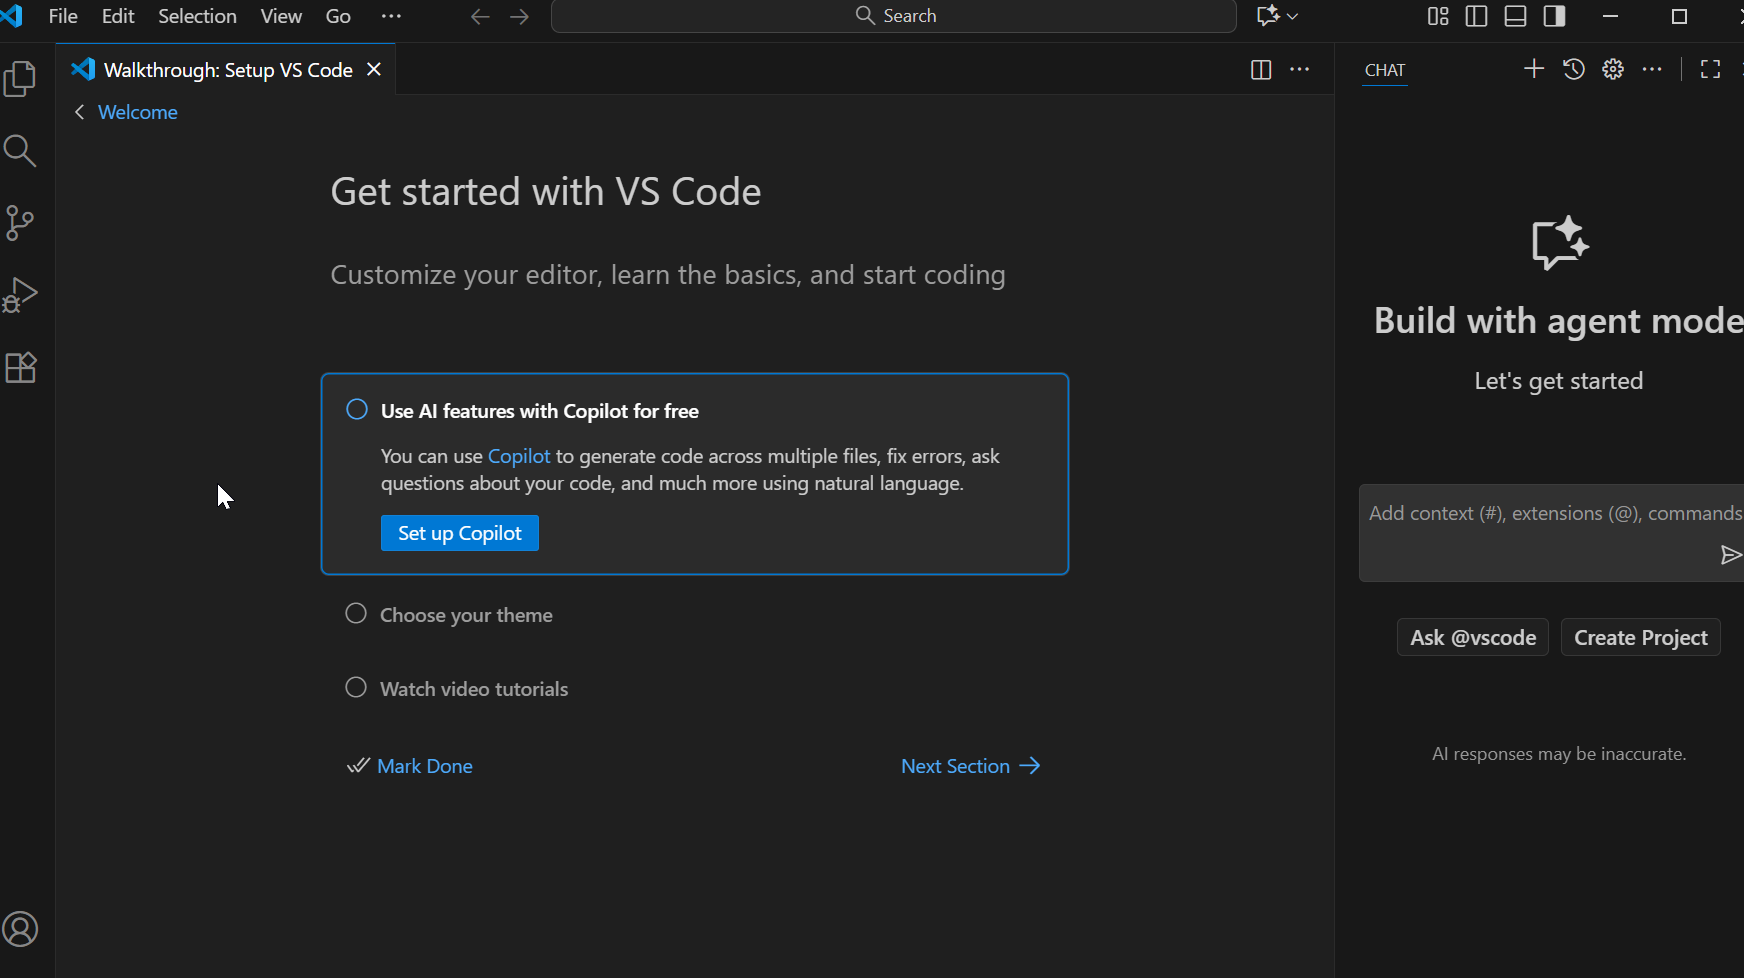Open the Extensions view
This screenshot has width=1744, height=978.
tap(21, 368)
